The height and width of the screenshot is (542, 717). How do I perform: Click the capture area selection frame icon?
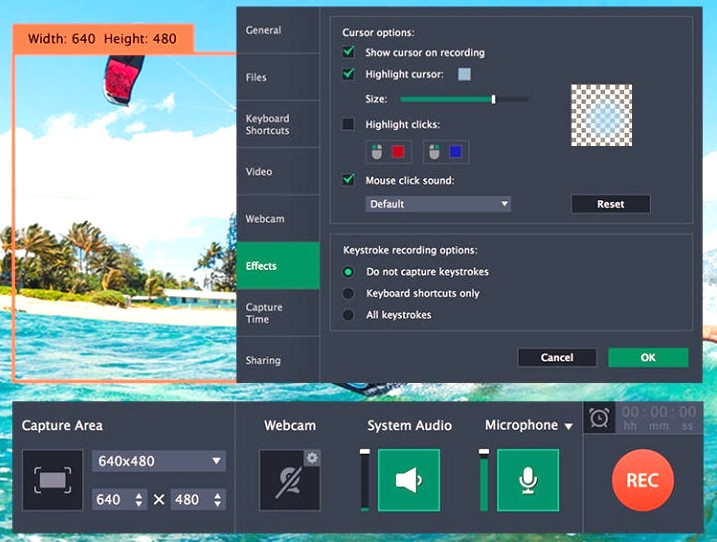(x=53, y=480)
